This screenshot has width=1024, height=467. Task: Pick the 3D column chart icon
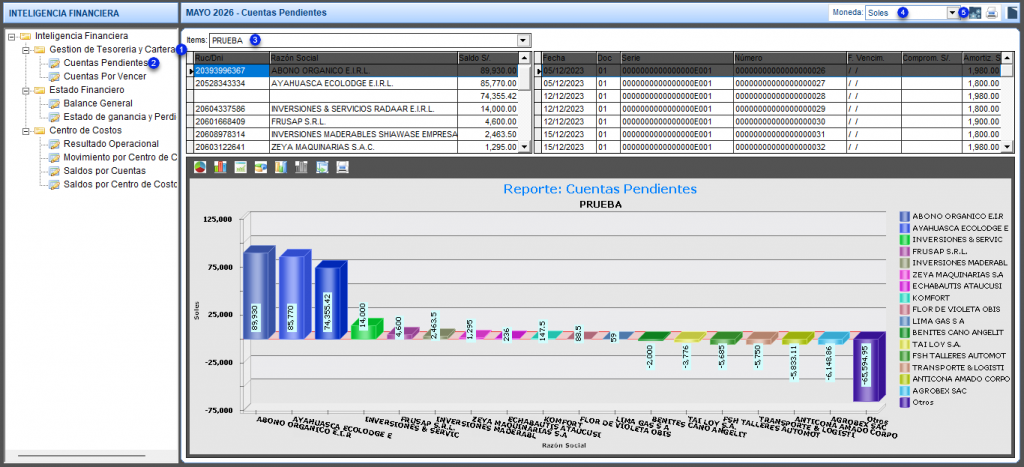(281, 167)
